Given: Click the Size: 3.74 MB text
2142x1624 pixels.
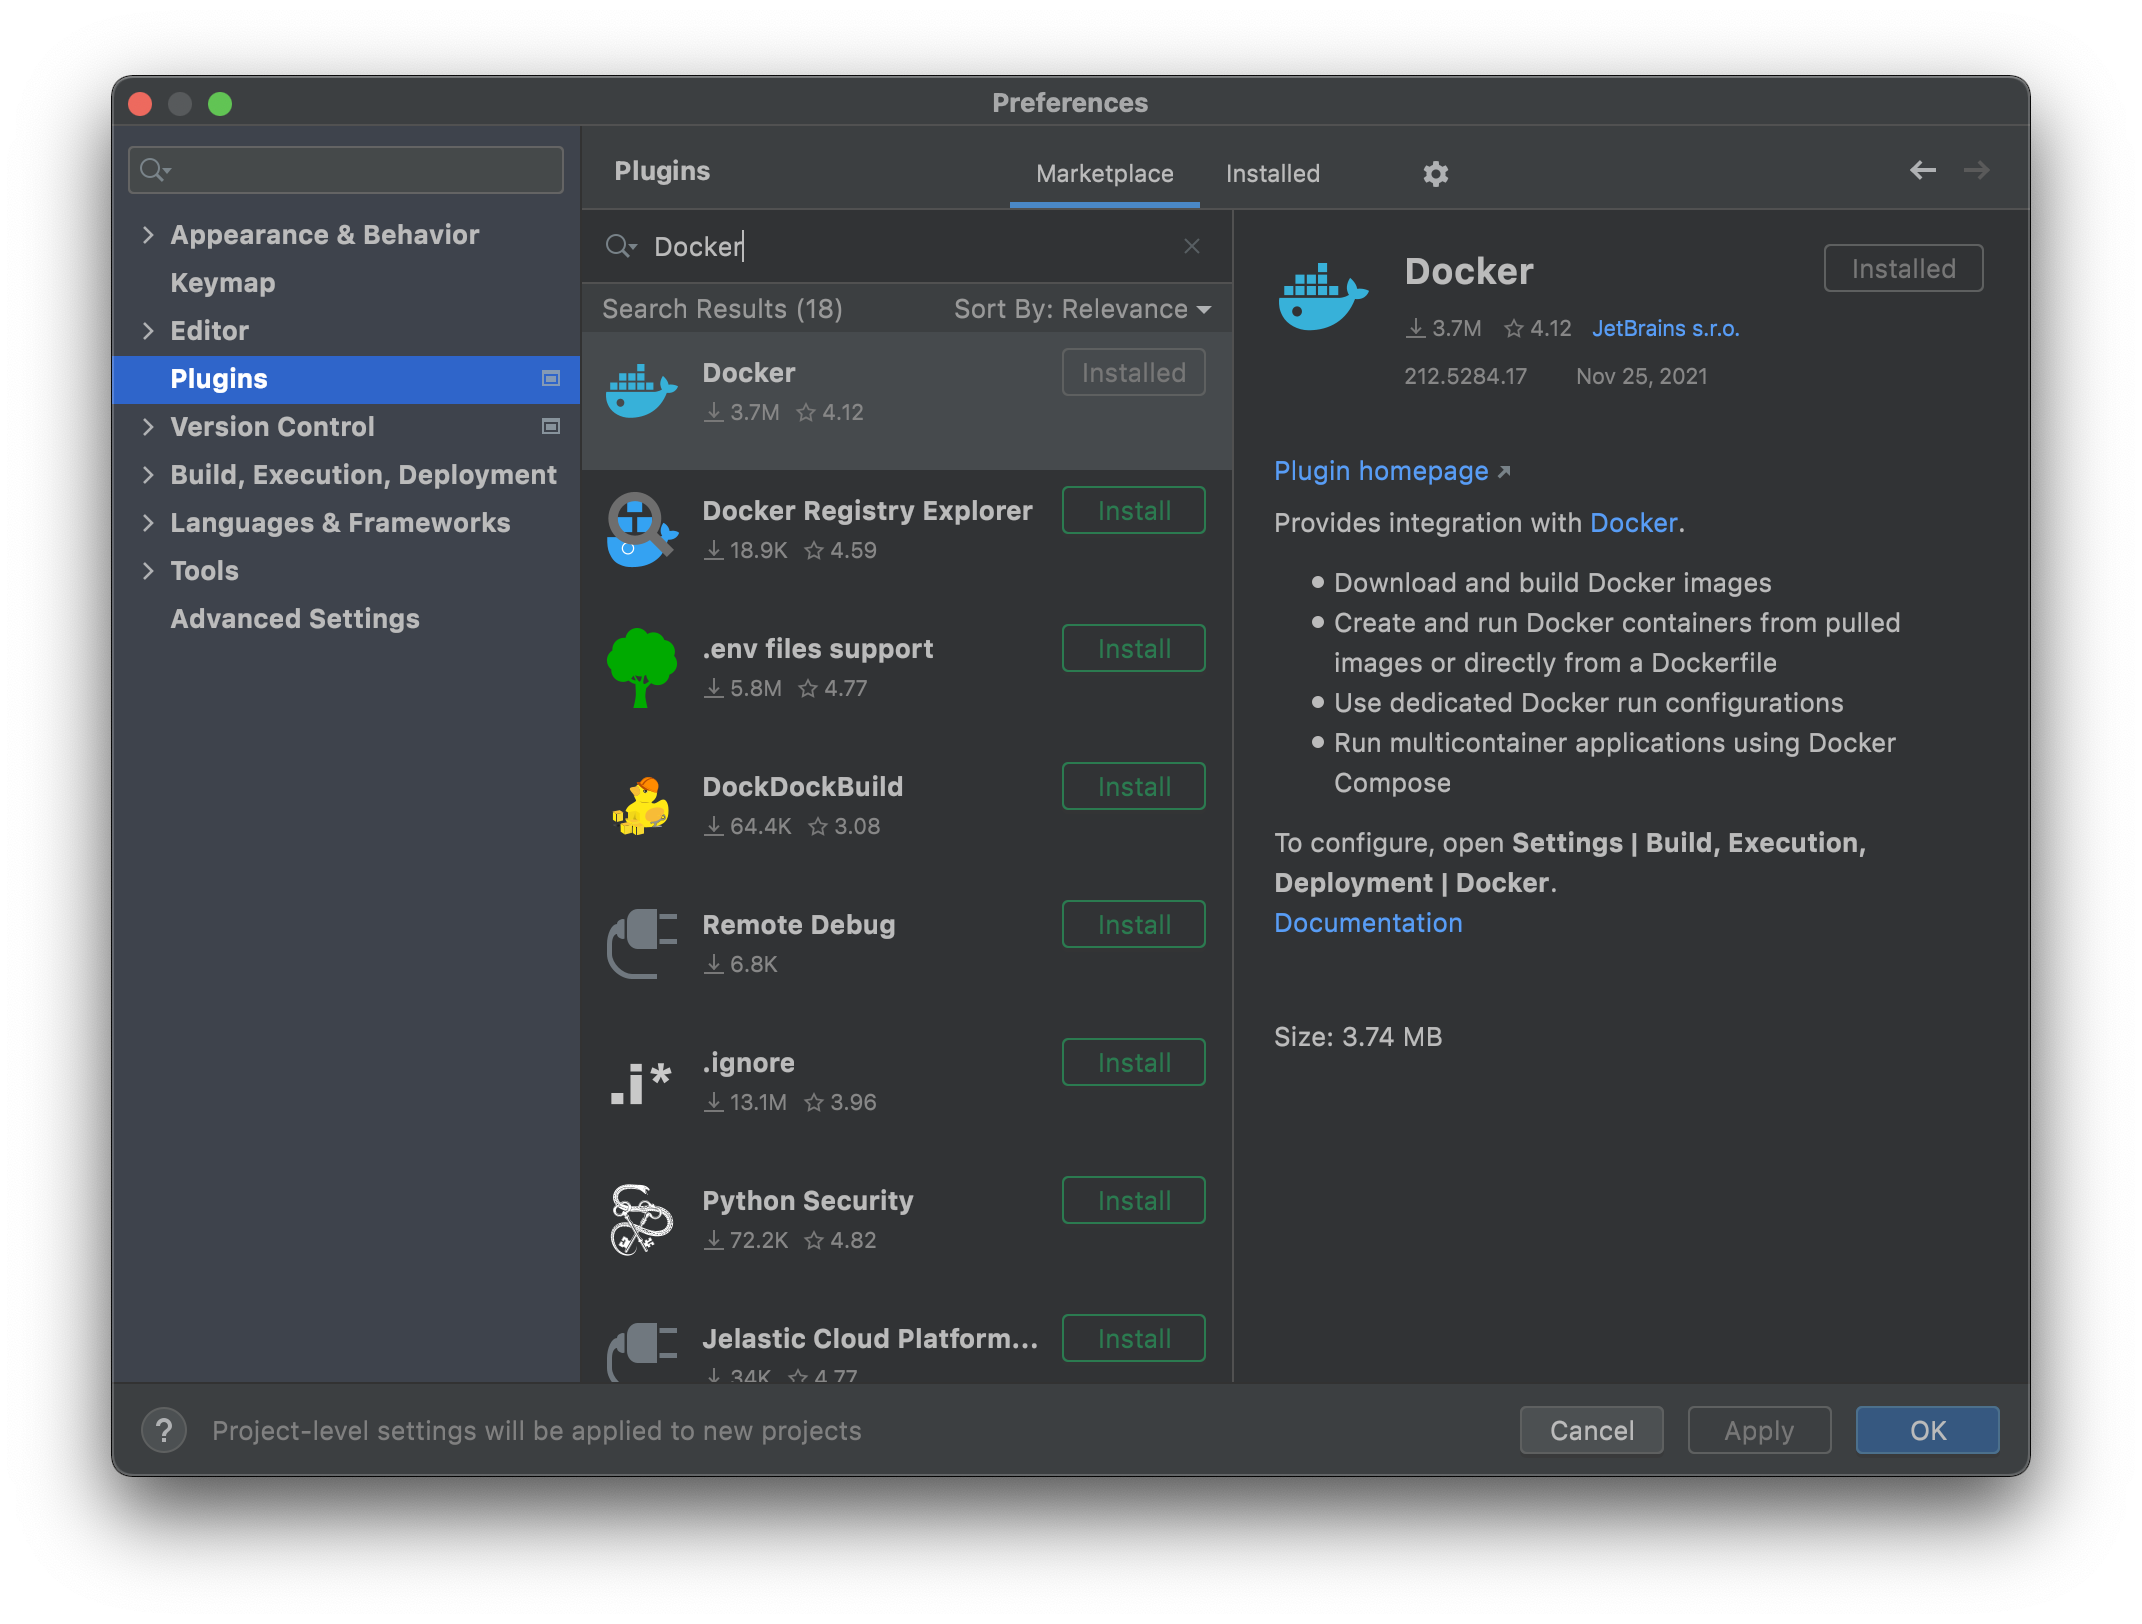Looking at the screenshot, I should tap(1358, 1037).
